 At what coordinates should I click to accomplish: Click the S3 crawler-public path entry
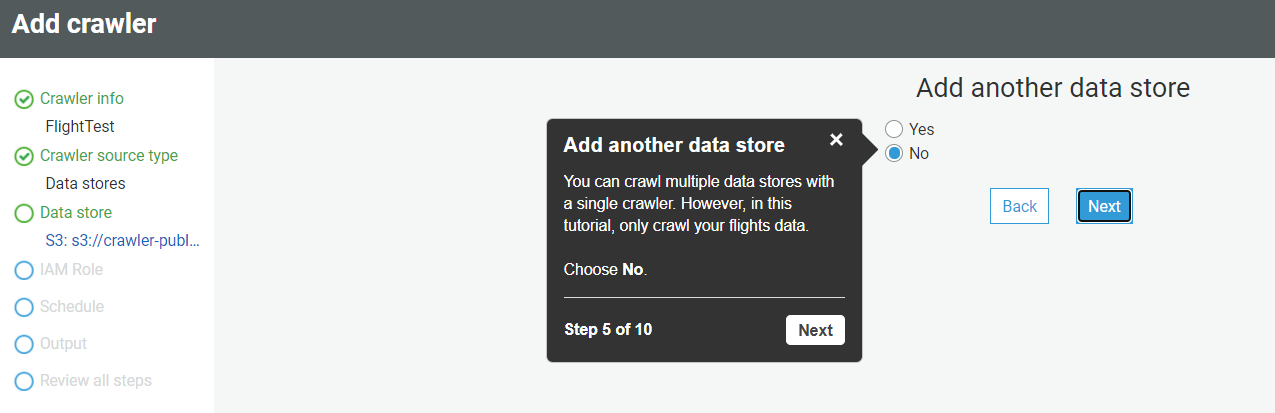click(x=122, y=241)
